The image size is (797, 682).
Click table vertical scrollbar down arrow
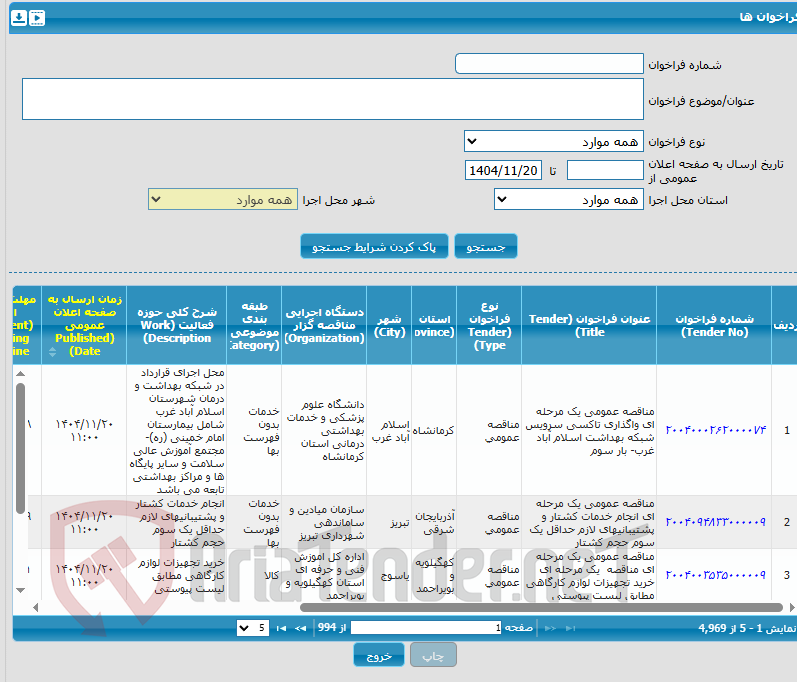pyautogui.click(x=20, y=590)
